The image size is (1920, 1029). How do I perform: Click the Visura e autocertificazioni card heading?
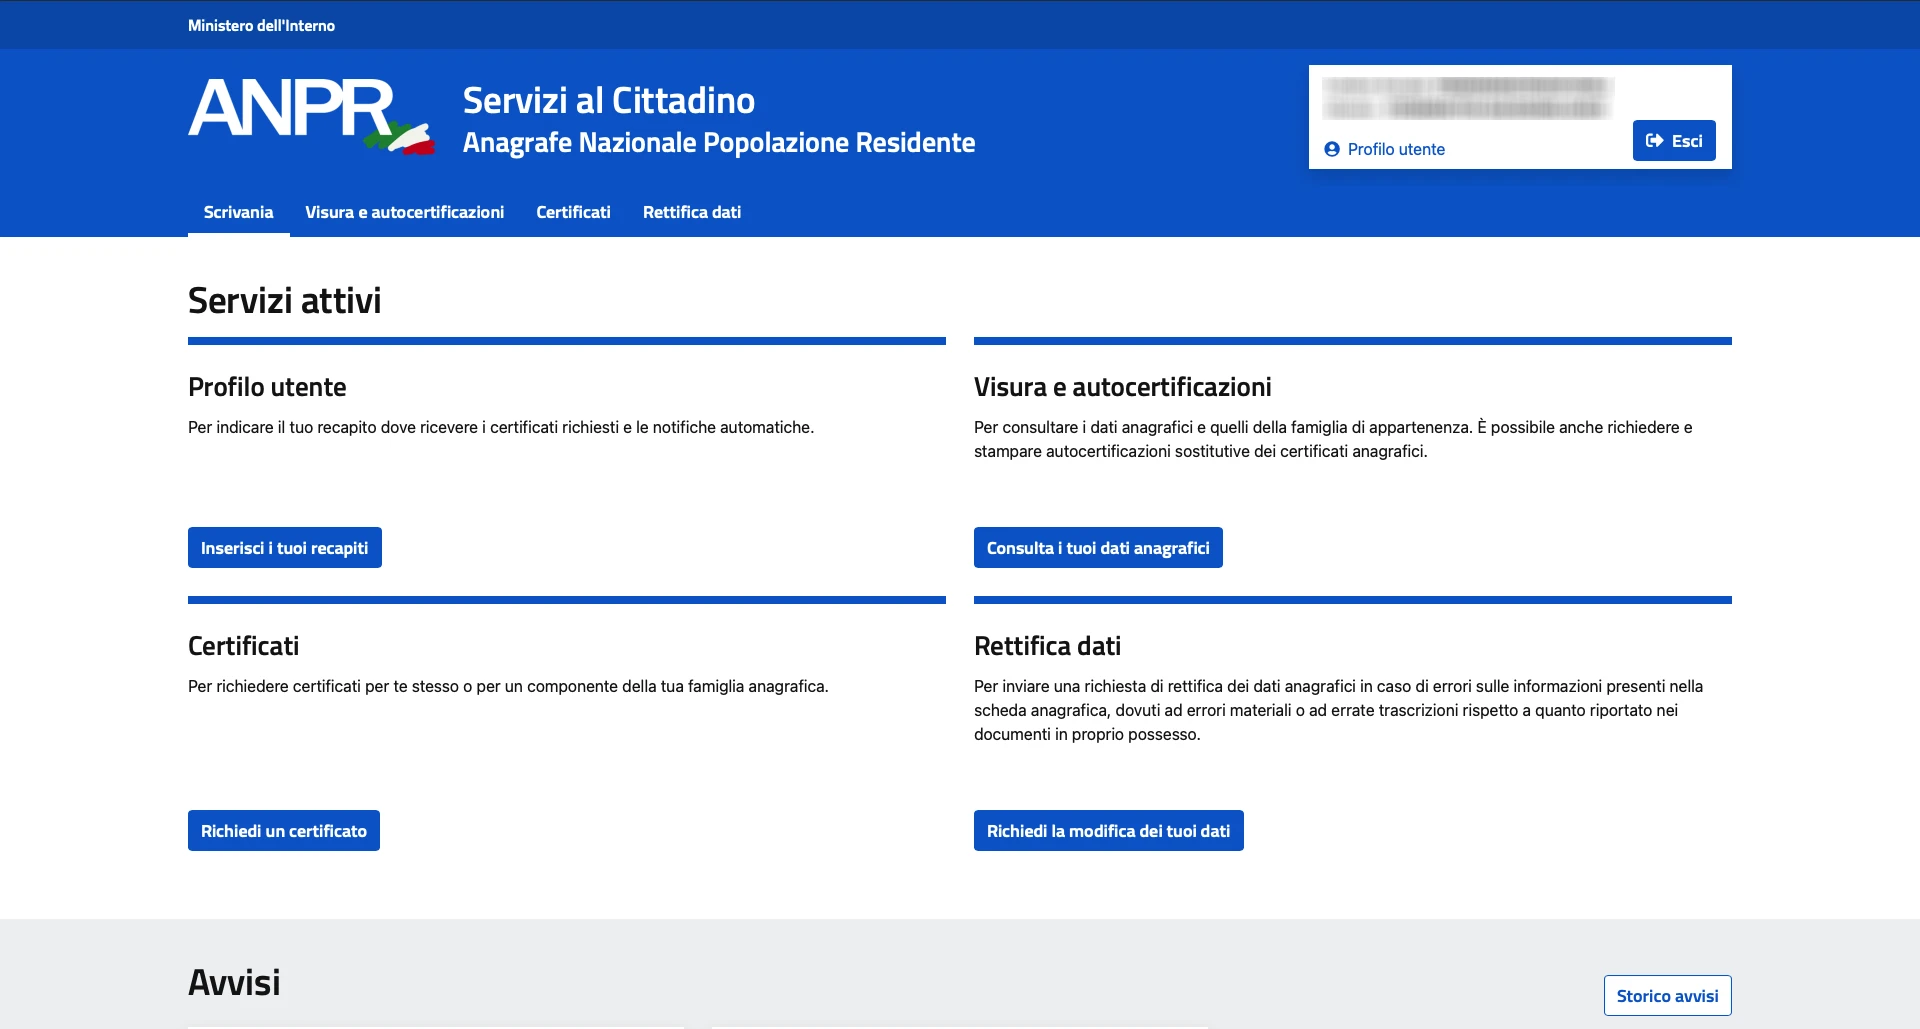(1122, 387)
